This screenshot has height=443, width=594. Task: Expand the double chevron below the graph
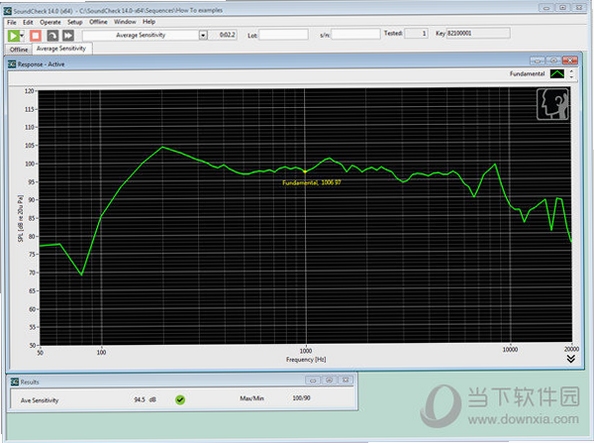[571, 358]
